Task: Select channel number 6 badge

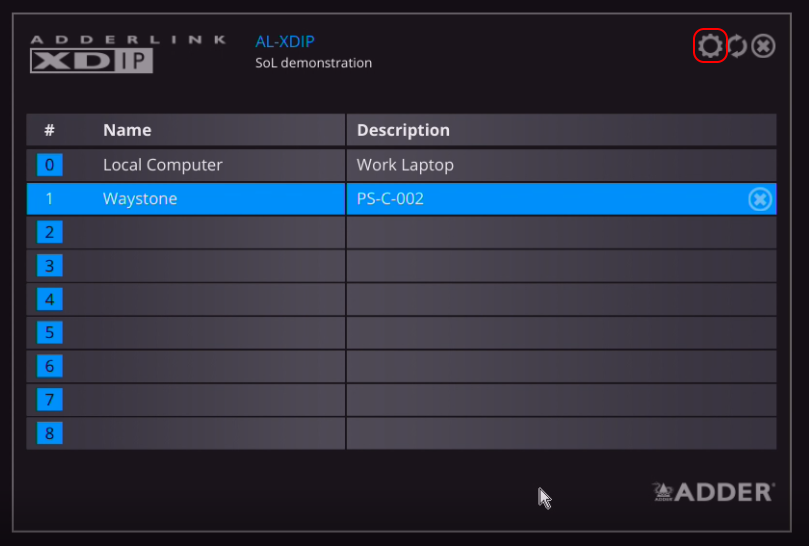Action: click(49, 366)
